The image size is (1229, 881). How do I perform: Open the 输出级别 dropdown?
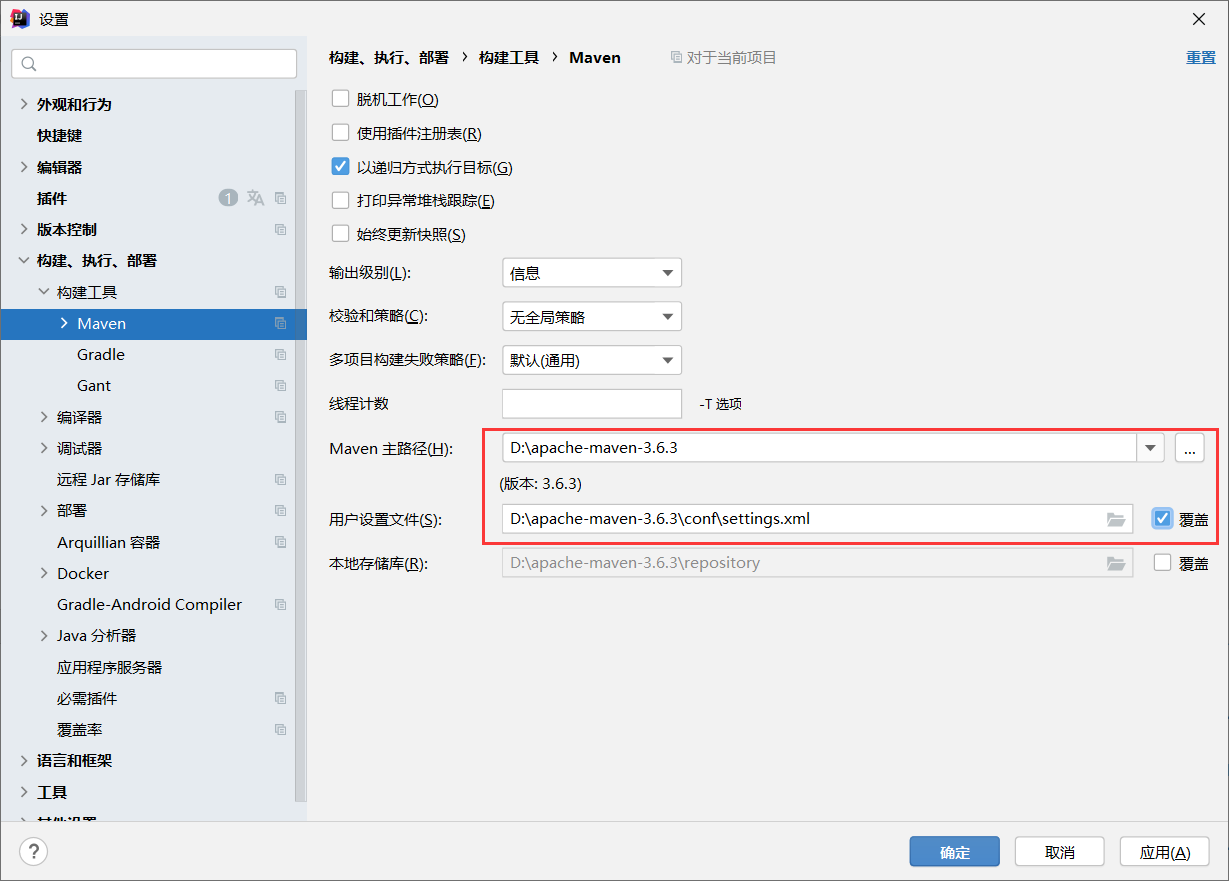tap(591, 273)
